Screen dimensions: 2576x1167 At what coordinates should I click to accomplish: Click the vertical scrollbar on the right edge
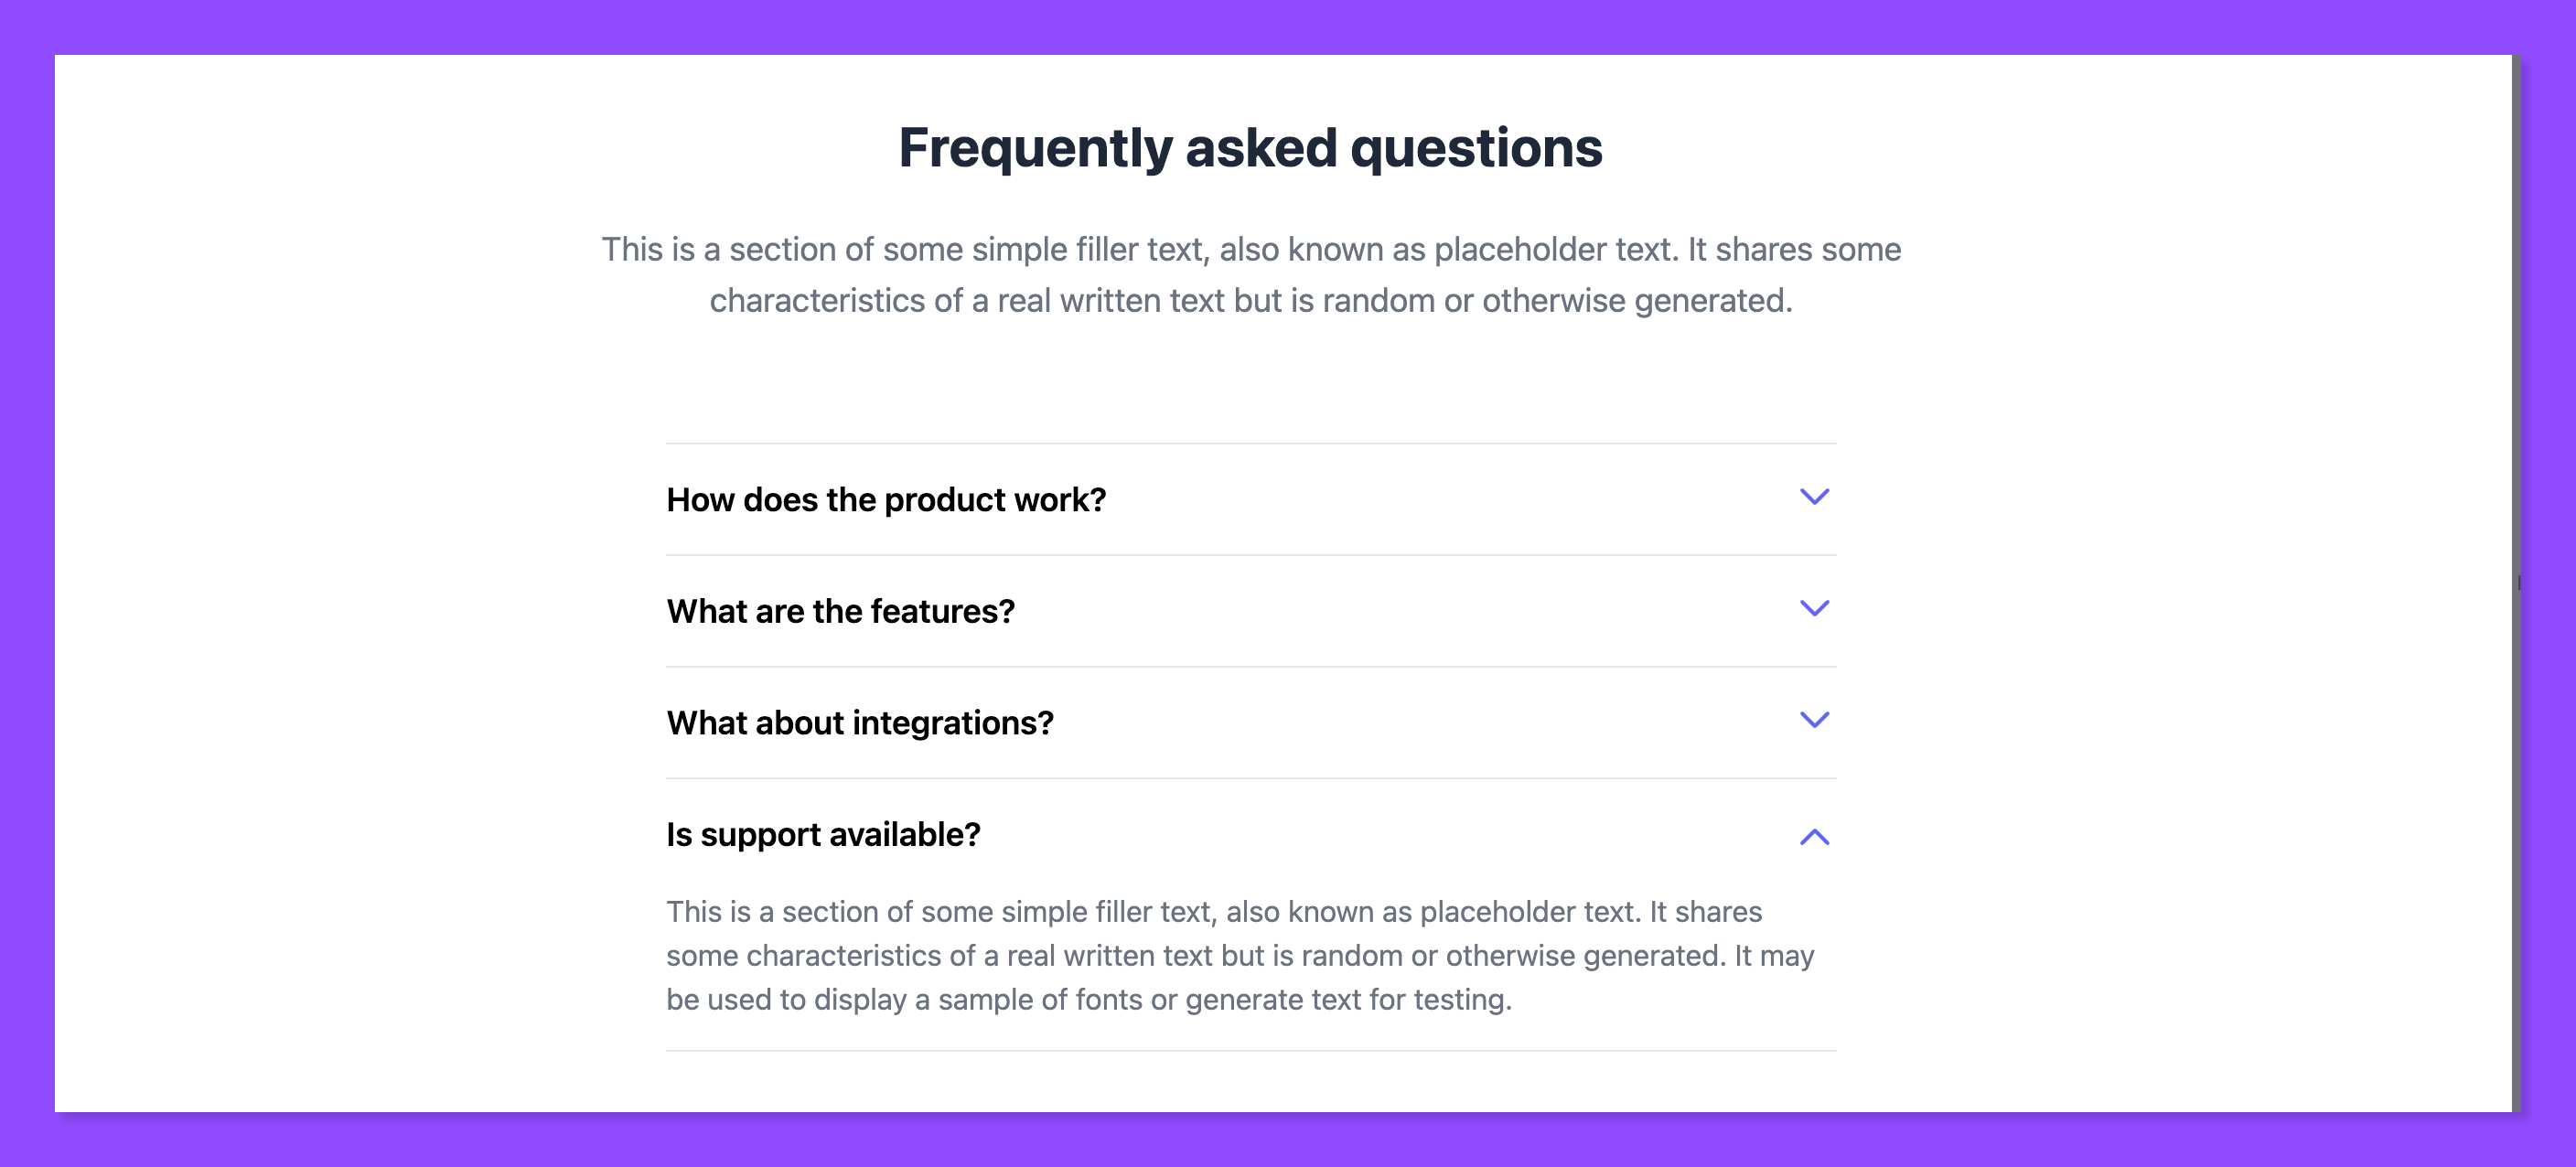coord(2518,583)
